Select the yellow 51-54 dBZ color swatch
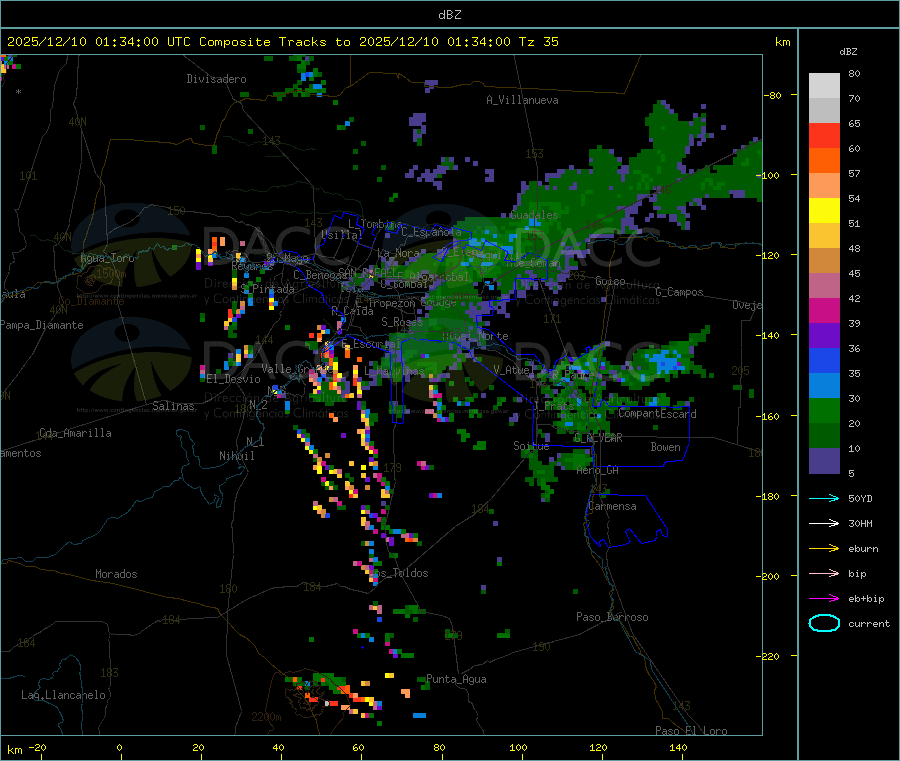Viewport: 900px width, 761px height. click(x=824, y=211)
